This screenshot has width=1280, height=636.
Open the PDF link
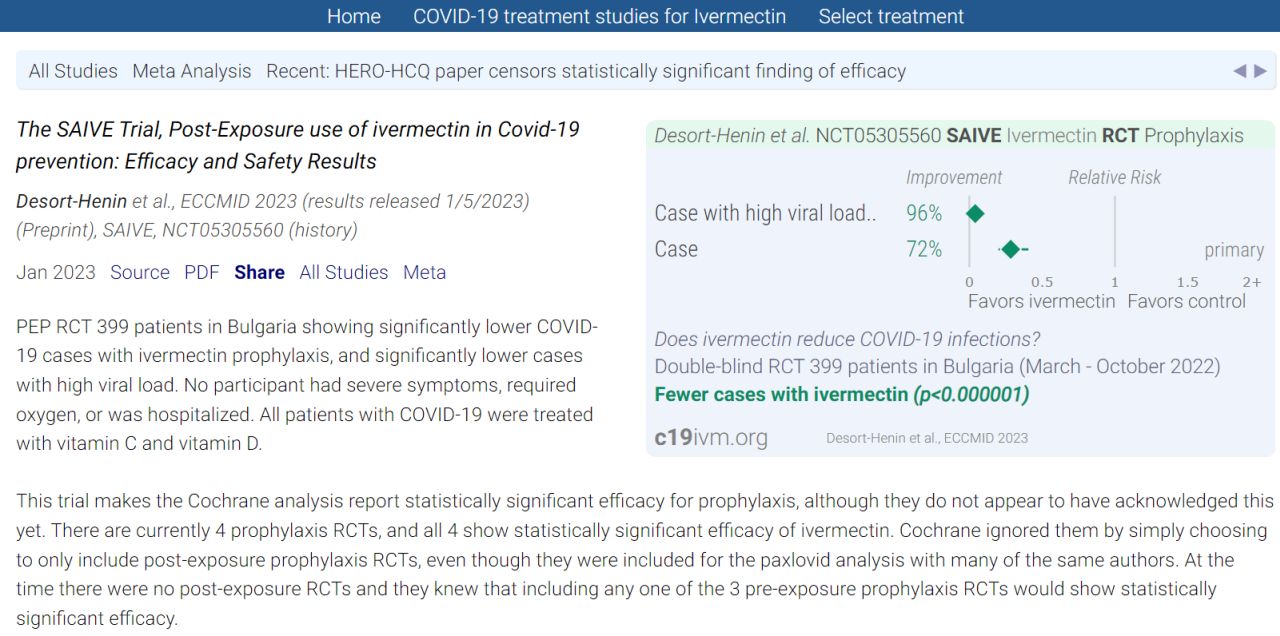[x=201, y=272]
